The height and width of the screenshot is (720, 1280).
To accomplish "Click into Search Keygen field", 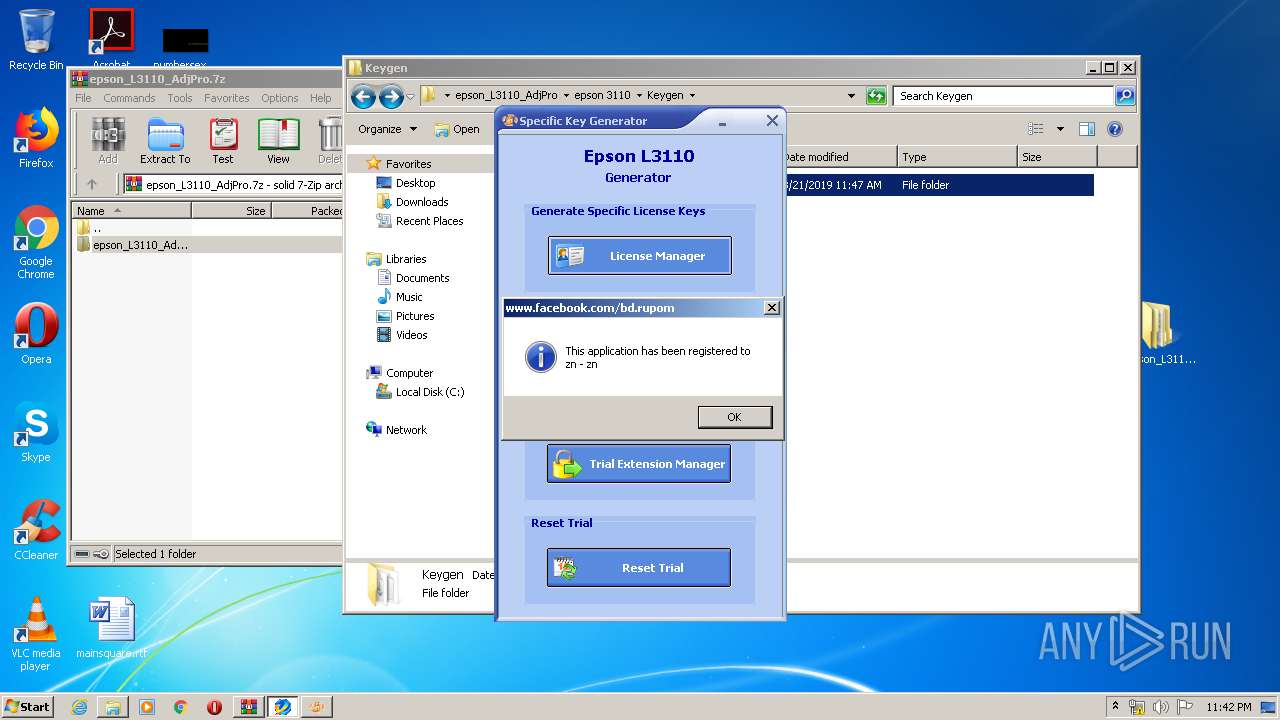I will pyautogui.click(x=1003, y=96).
